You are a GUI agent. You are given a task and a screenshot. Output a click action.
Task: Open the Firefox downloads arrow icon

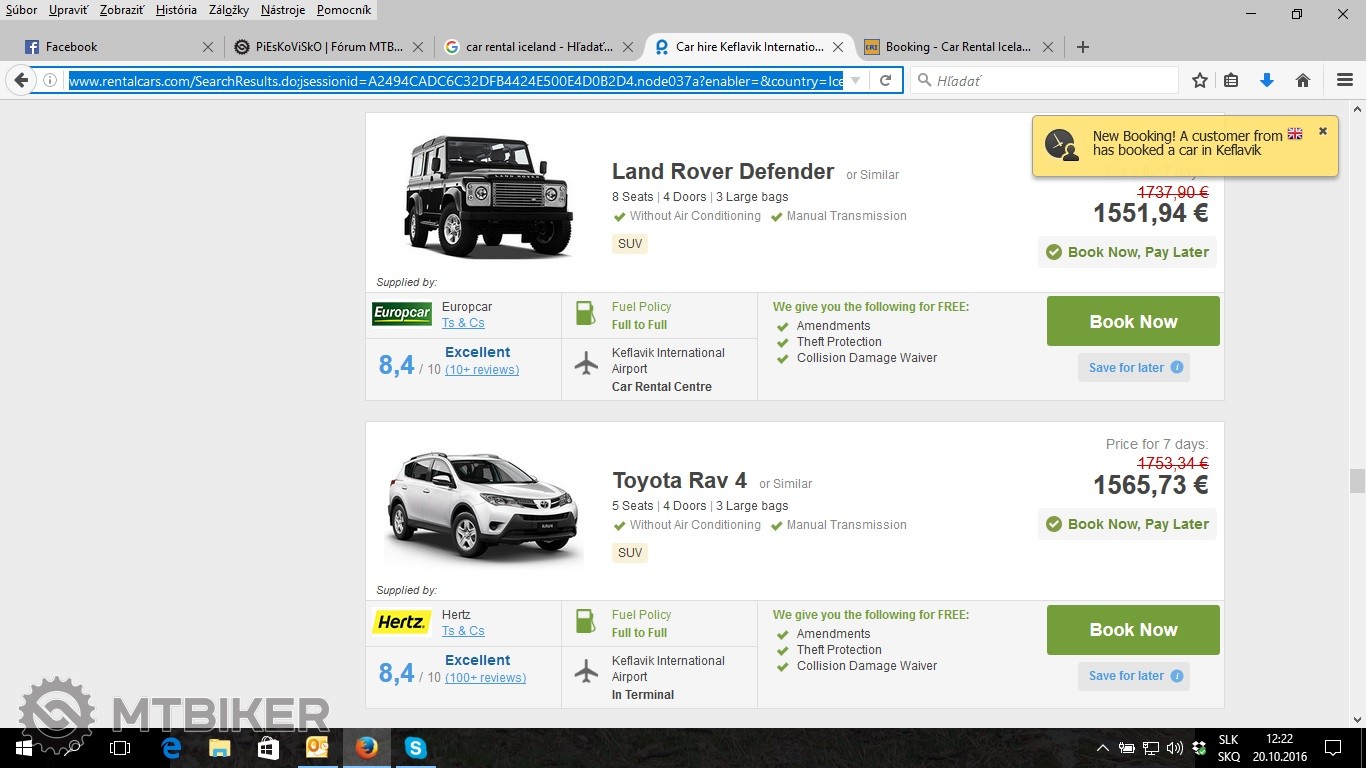click(1267, 81)
